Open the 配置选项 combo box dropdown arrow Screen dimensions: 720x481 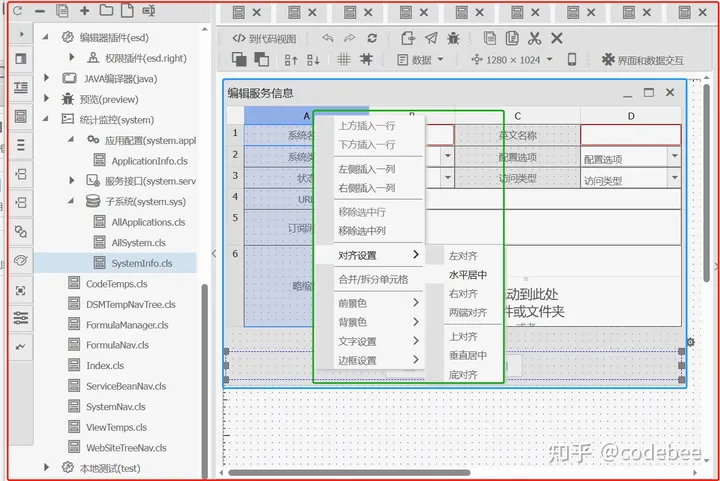tap(674, 157)
